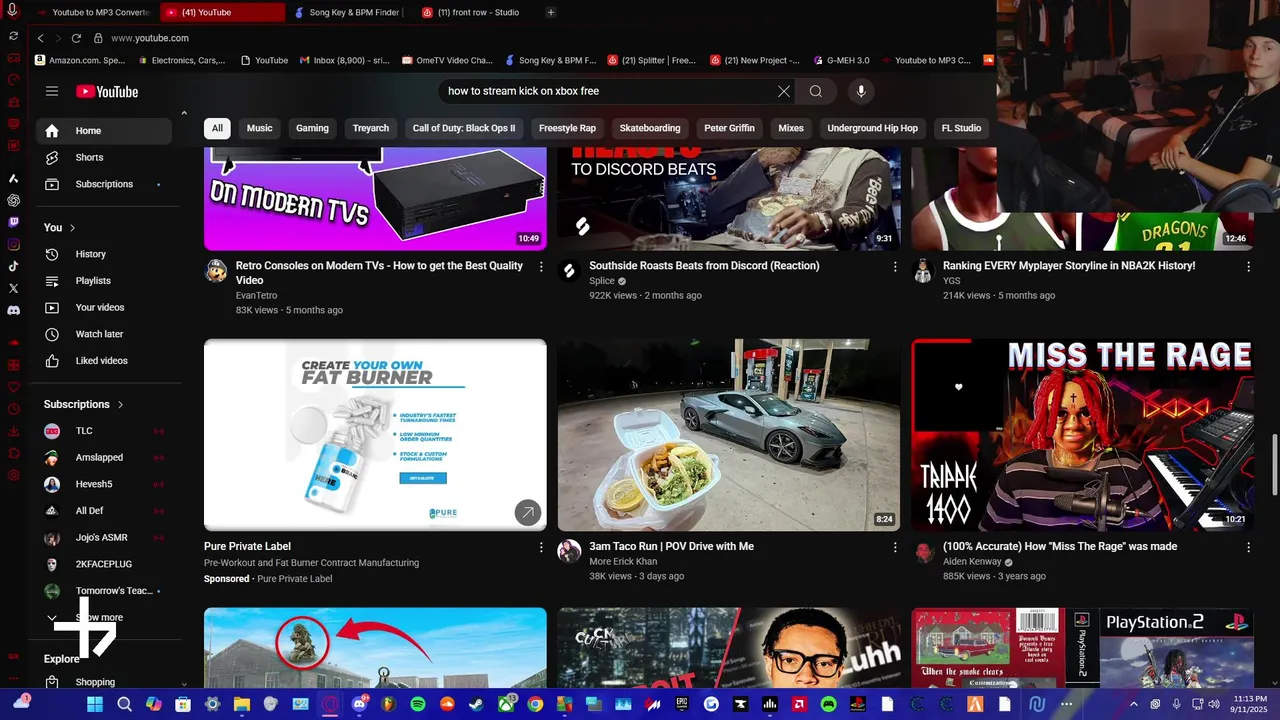Open the 3am Taco Run video thumbnail
The width and height of the screenshot is (1280, 720).
coord(729,435)
